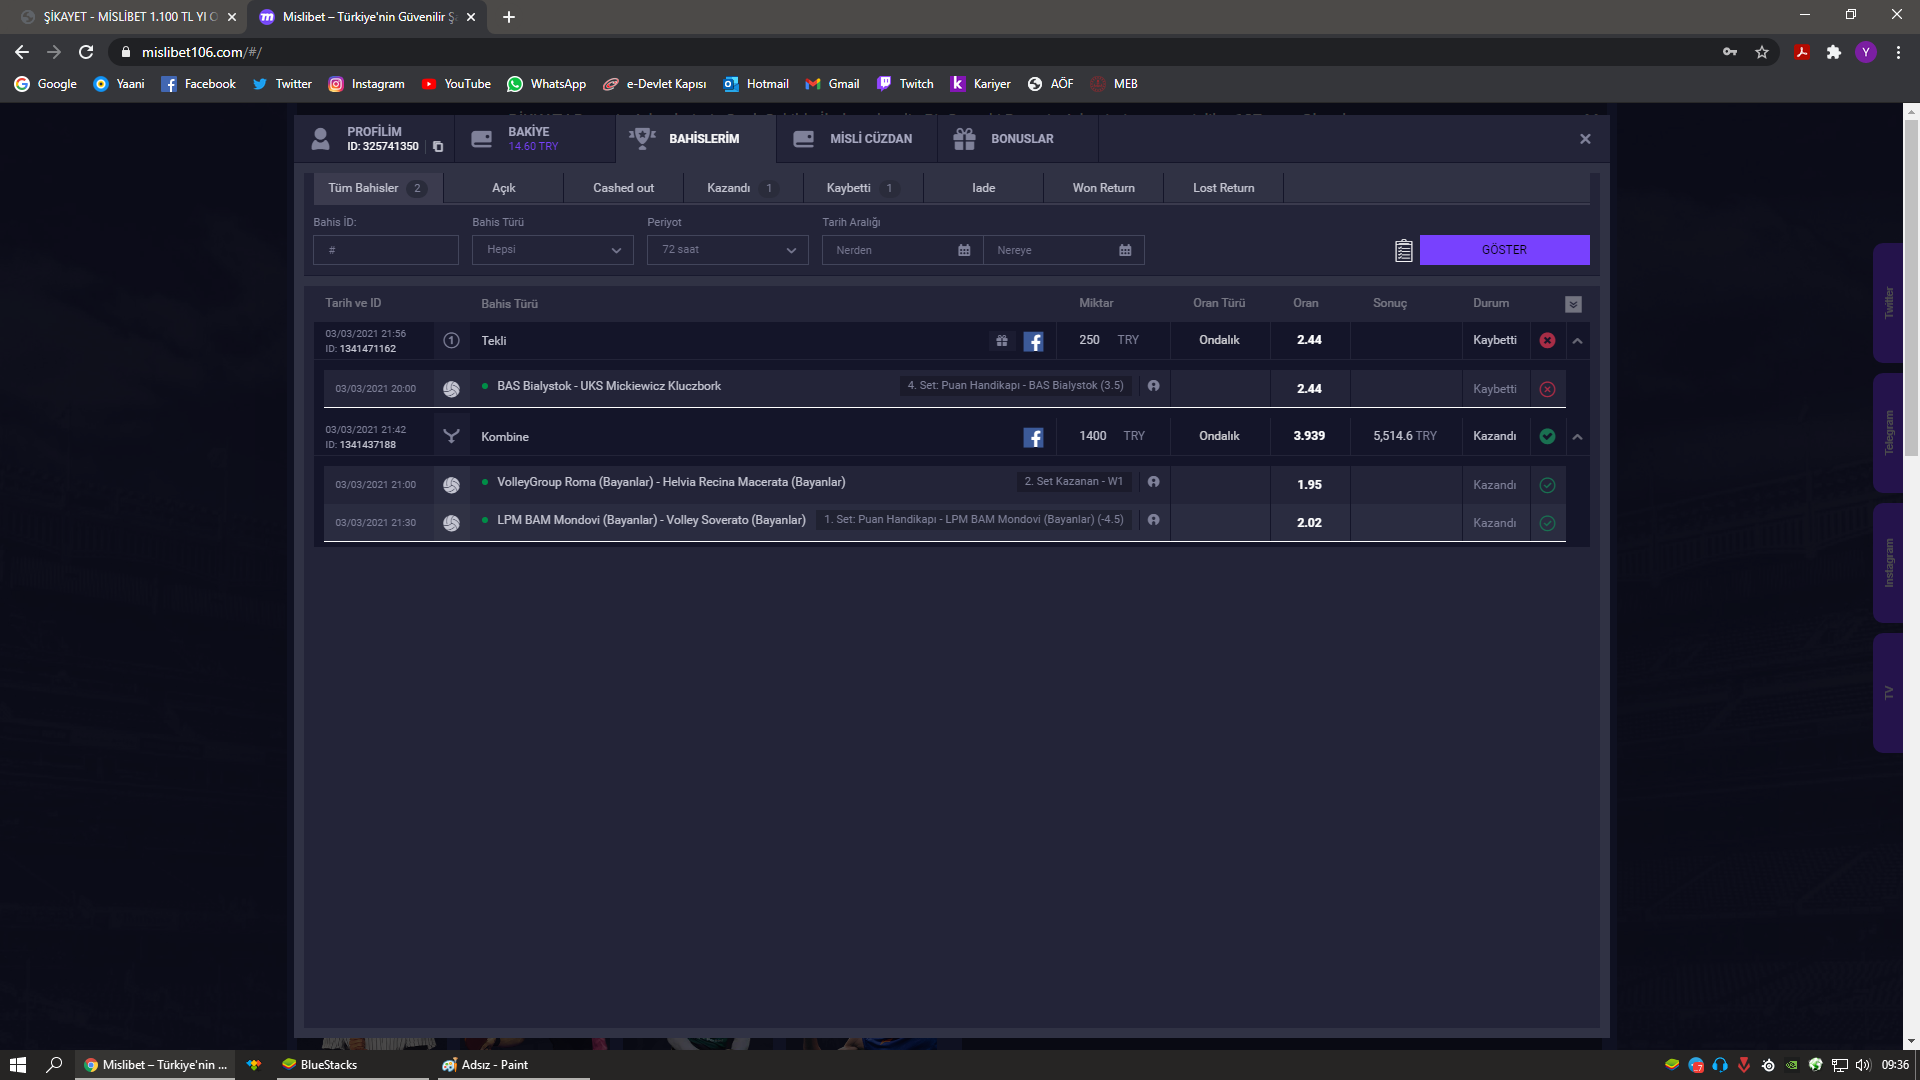
Task: Click the BAS Bialystok - UKS Mickiewicz Kluczbork match
Action: [609, 386]
